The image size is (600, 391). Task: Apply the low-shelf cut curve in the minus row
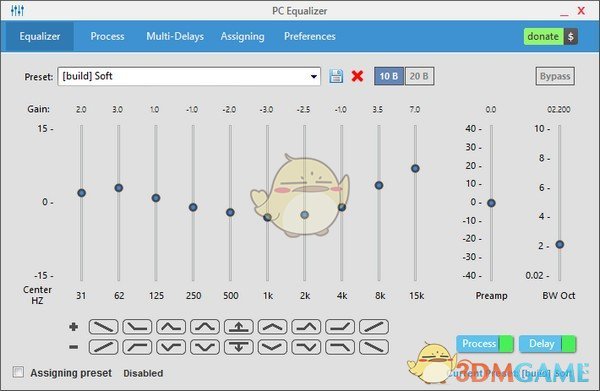pyautogui.click(x=137, y=347)
